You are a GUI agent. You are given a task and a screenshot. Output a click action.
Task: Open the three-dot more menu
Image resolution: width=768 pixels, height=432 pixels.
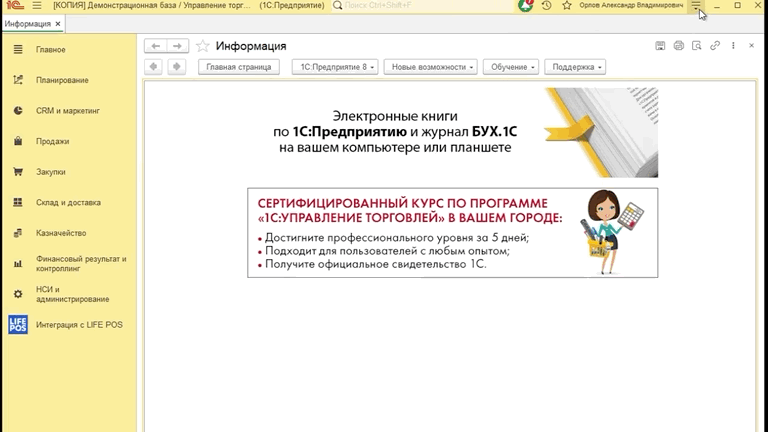pos(733,46)
